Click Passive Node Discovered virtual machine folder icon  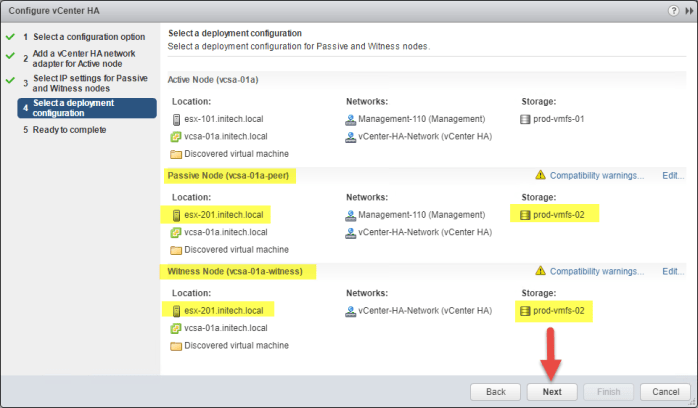coord(177,250)
